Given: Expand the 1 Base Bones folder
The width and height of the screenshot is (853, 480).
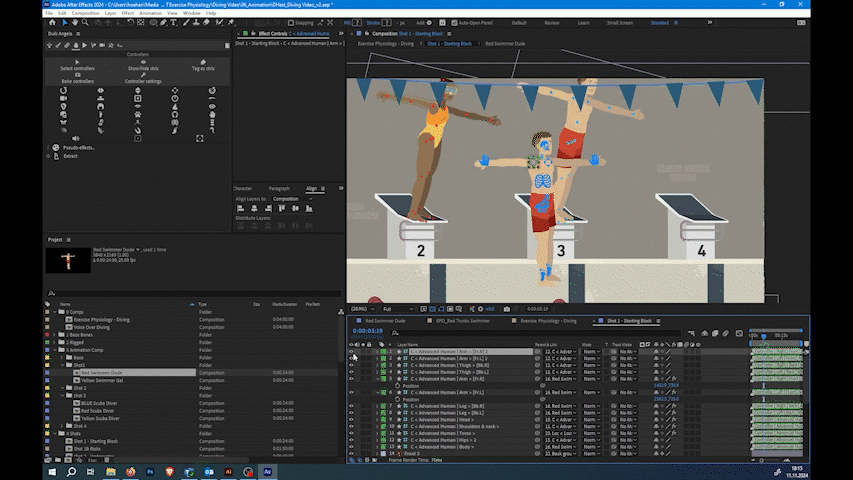Looking at the screenshot, I should pos(55,335).
